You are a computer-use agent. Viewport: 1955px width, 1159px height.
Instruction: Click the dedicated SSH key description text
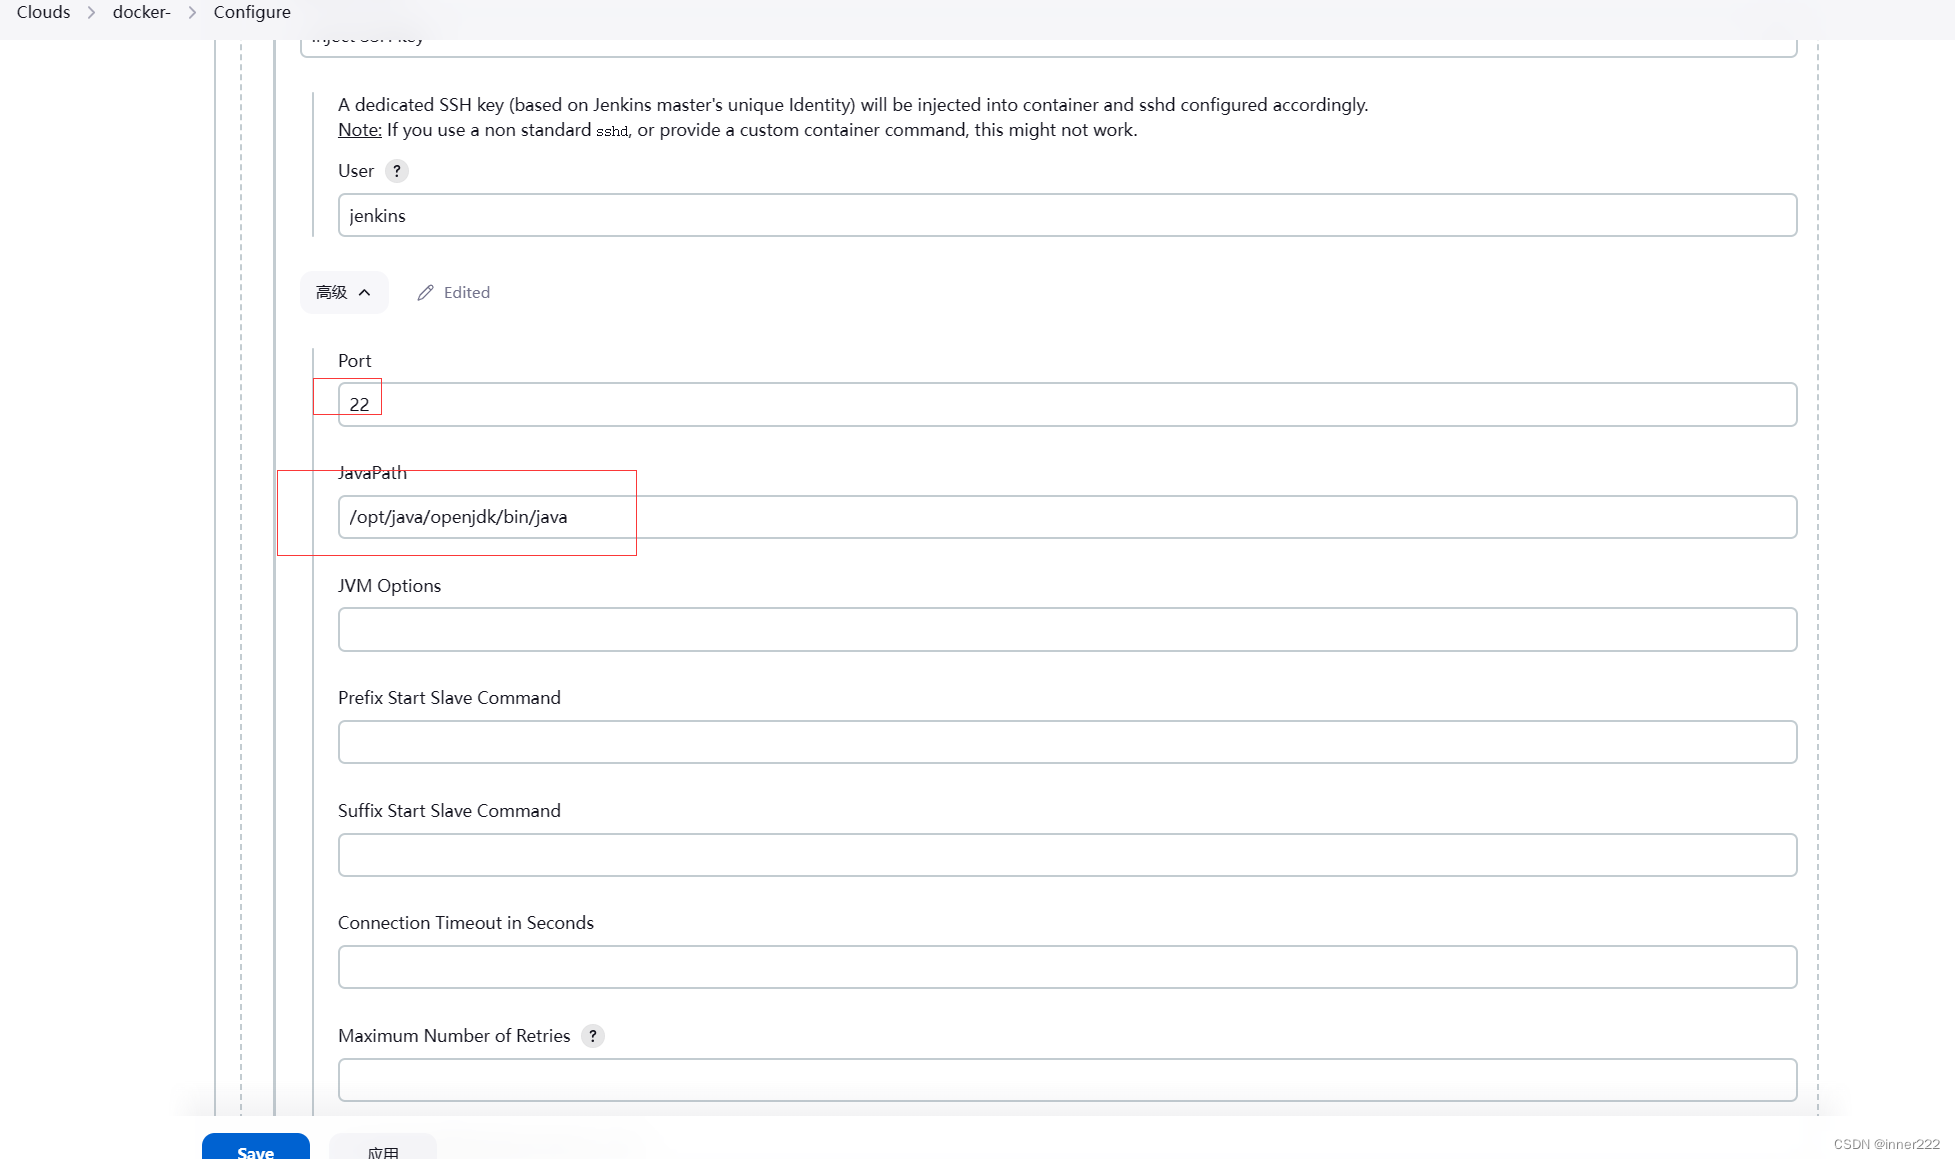(853, 105)
